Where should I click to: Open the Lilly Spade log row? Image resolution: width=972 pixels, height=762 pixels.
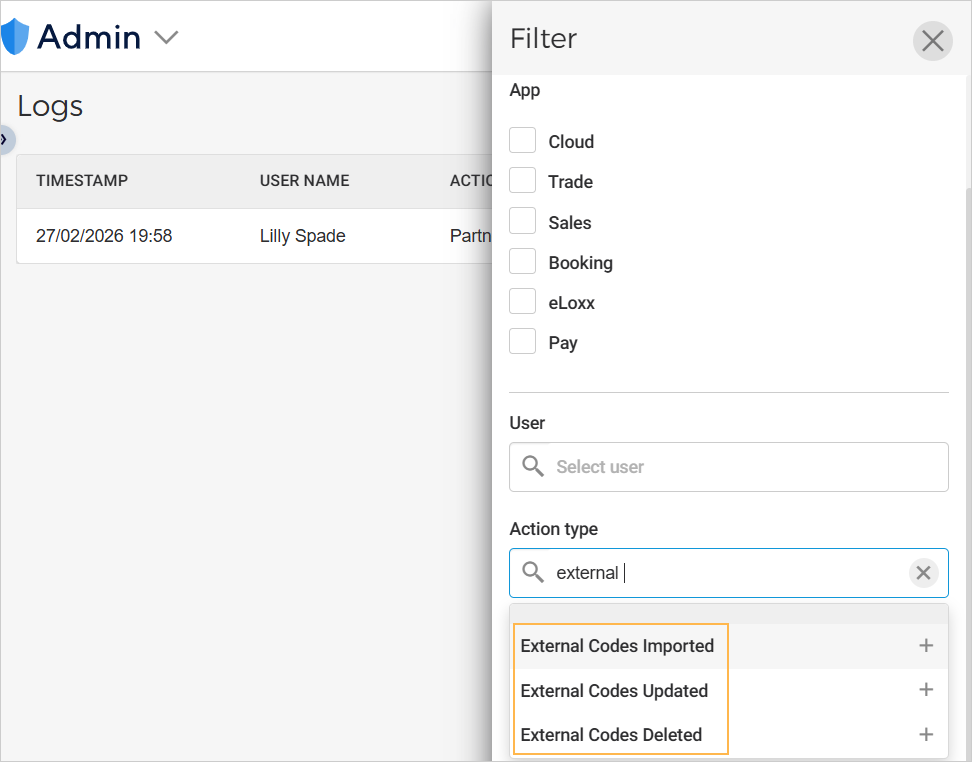point(302,236)
